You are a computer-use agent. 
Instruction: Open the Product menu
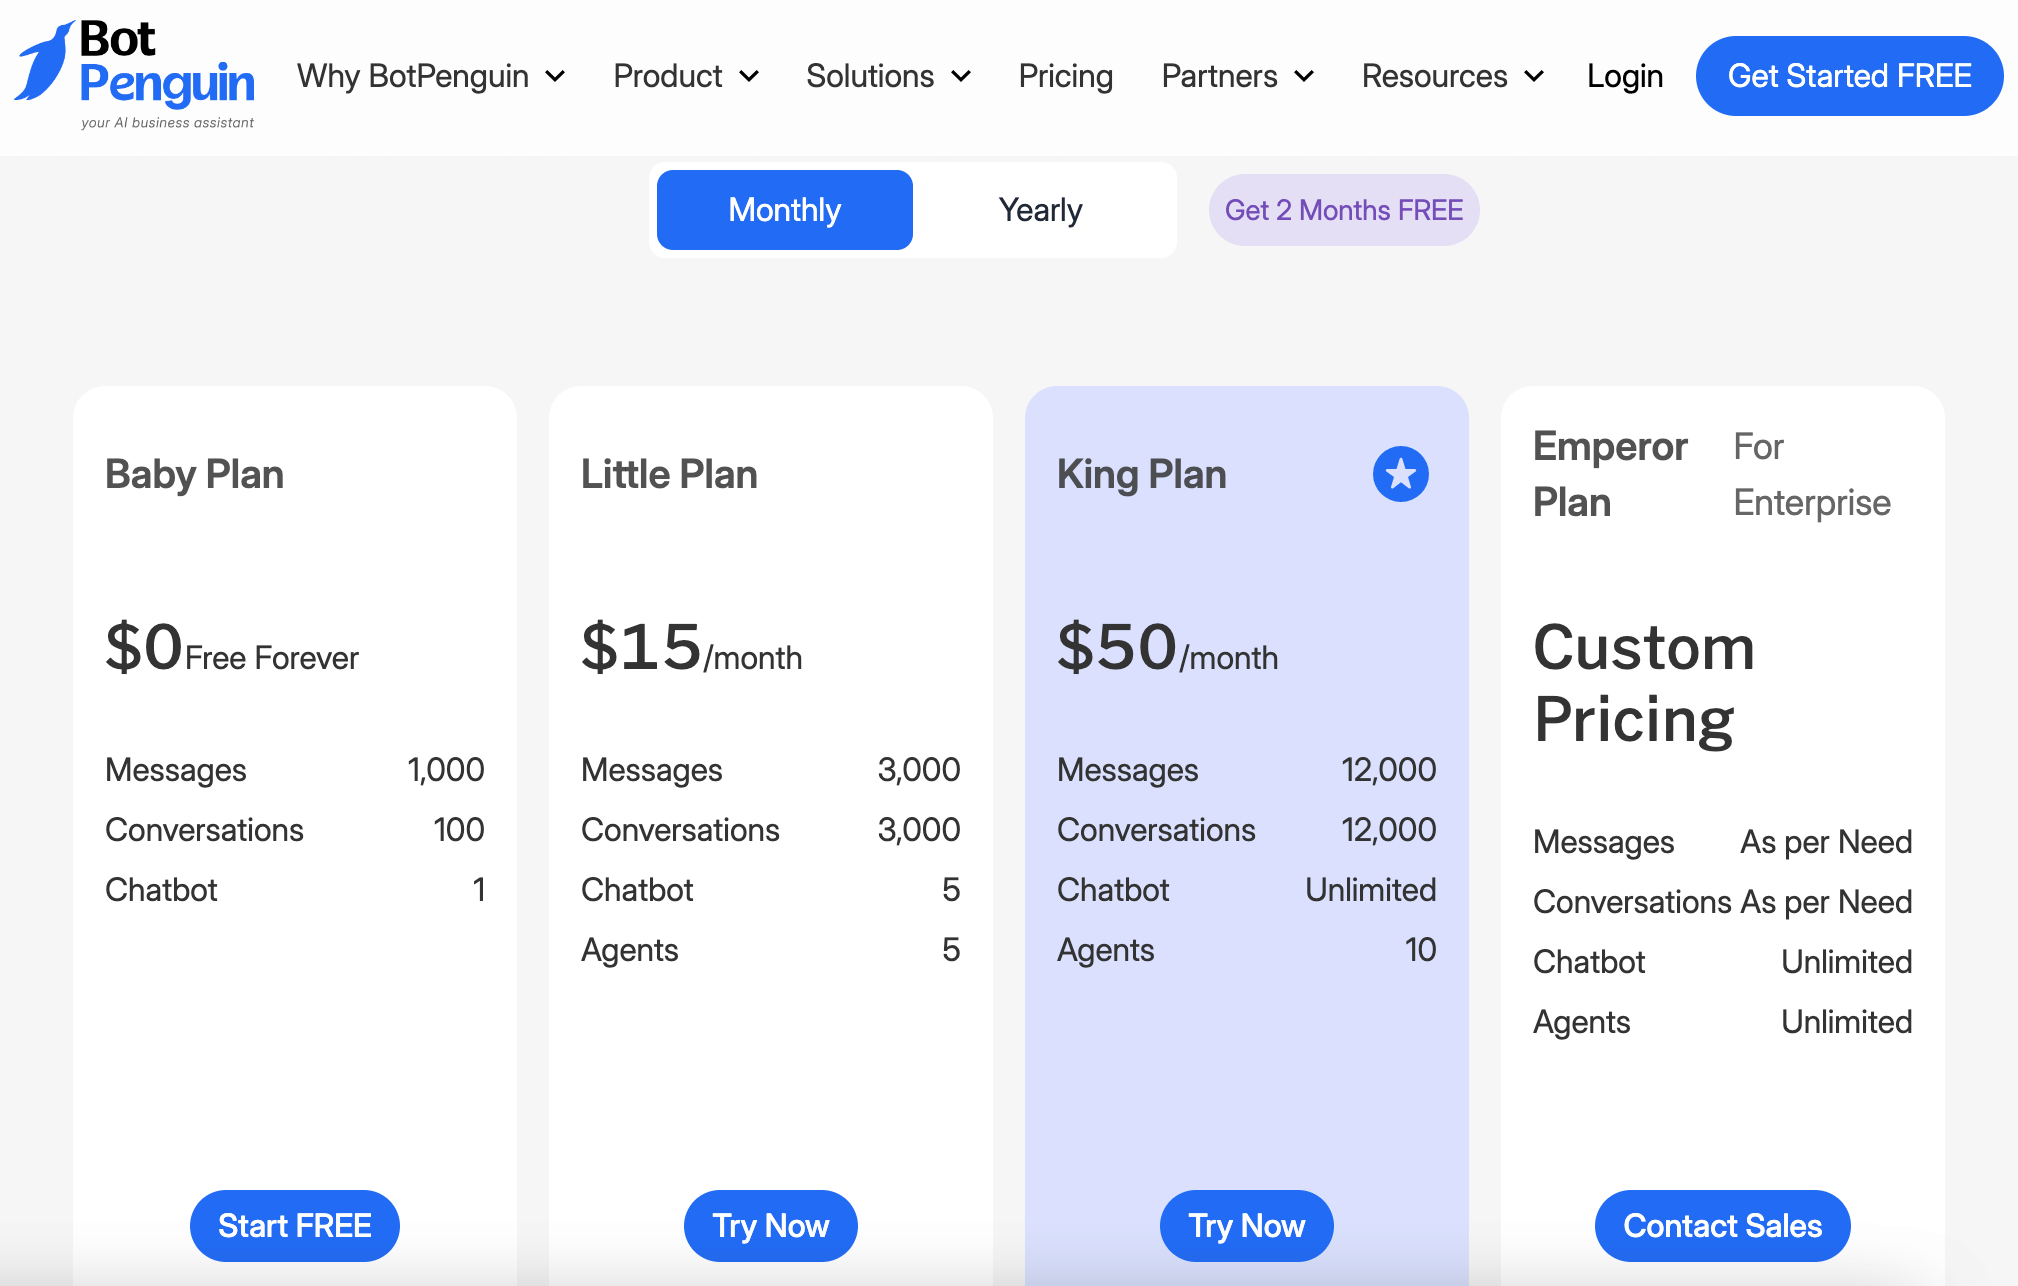coord(687,76)
